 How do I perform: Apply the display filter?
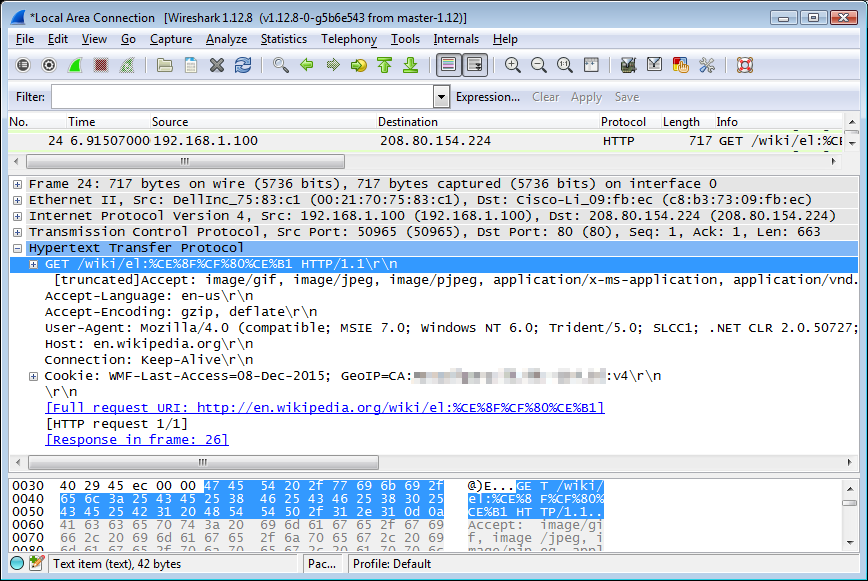(x=586, y=97)
